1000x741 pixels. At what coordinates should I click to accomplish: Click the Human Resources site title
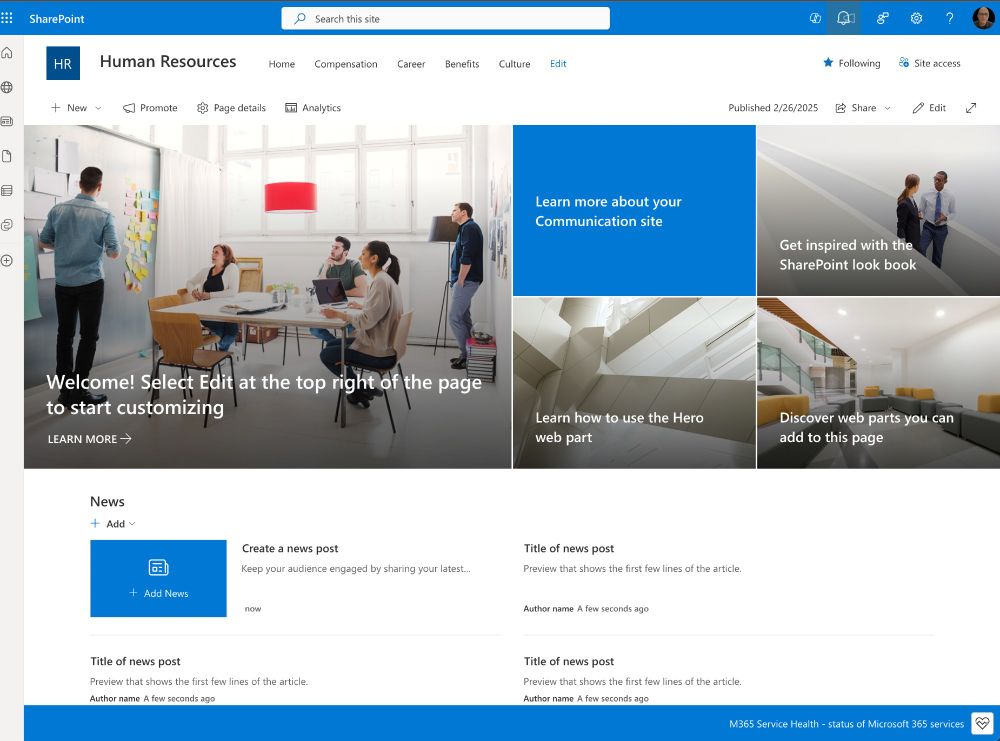tap(168, 61)
